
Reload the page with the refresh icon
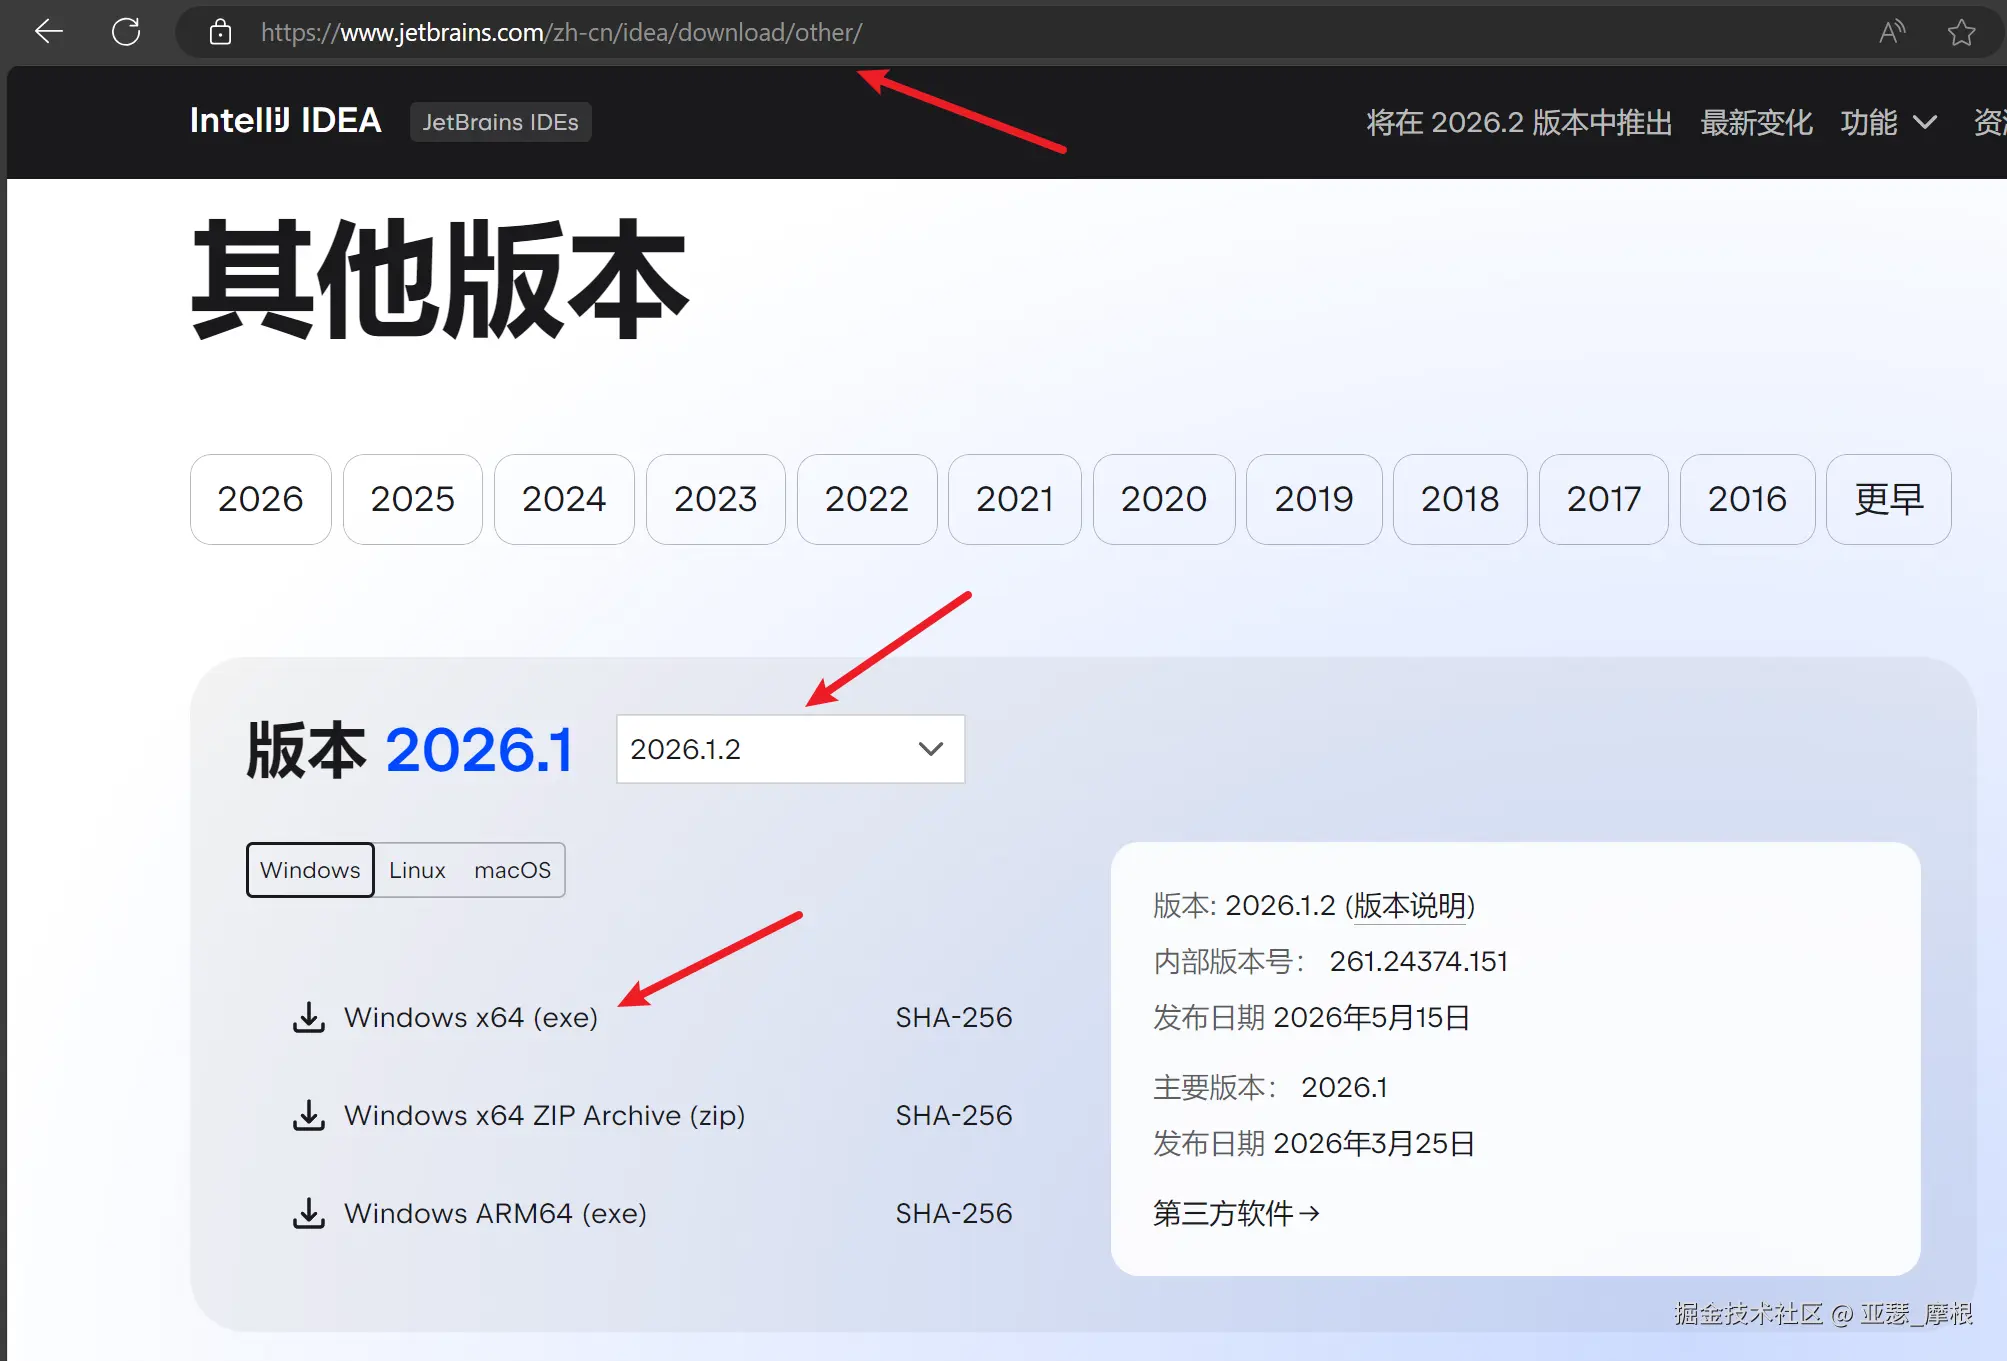coord(126,32)
